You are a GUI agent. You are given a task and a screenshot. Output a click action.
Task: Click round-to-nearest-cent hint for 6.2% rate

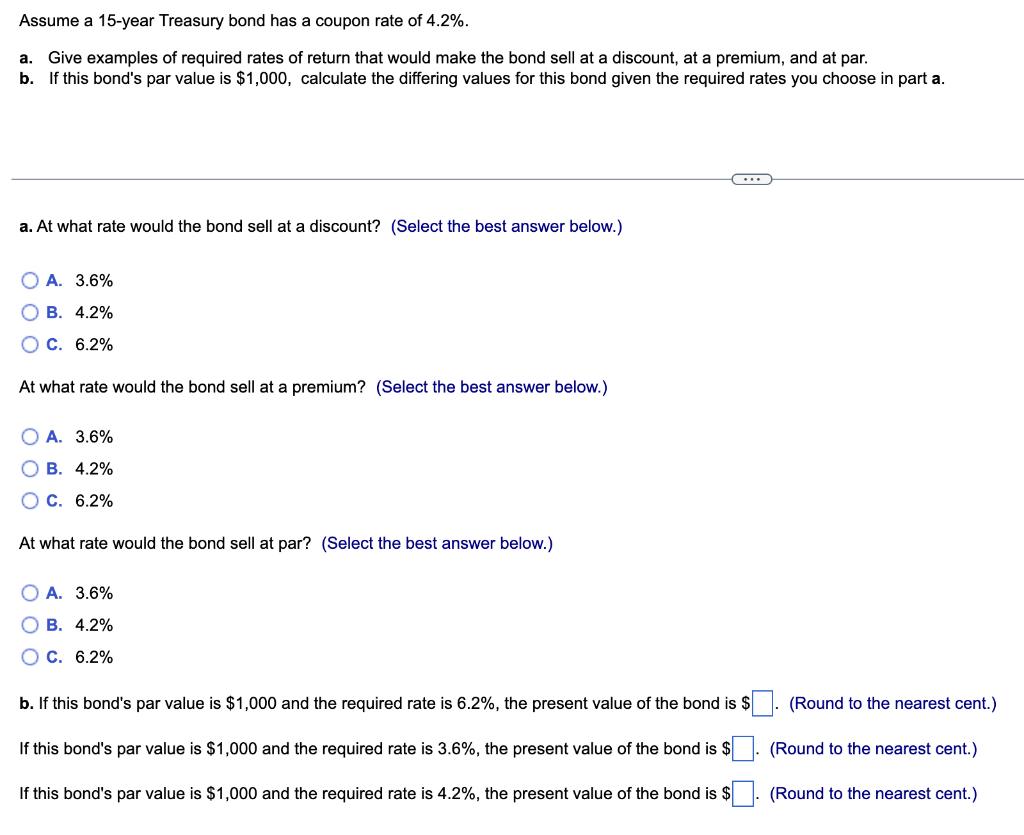pyautogui.click(x=893, y=703)
